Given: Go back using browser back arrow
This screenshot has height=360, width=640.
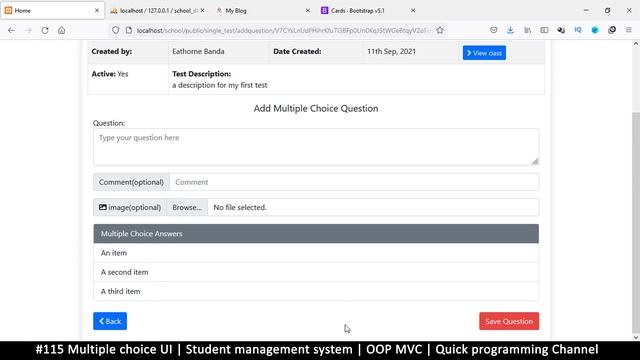Looking at the screenshot, I should click(11, 30).
